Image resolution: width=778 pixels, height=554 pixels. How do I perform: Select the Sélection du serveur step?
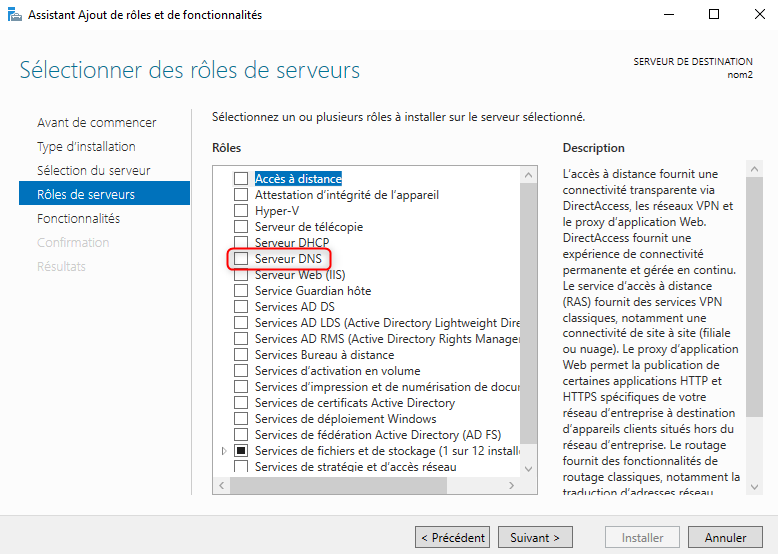[x=94, y=170]
